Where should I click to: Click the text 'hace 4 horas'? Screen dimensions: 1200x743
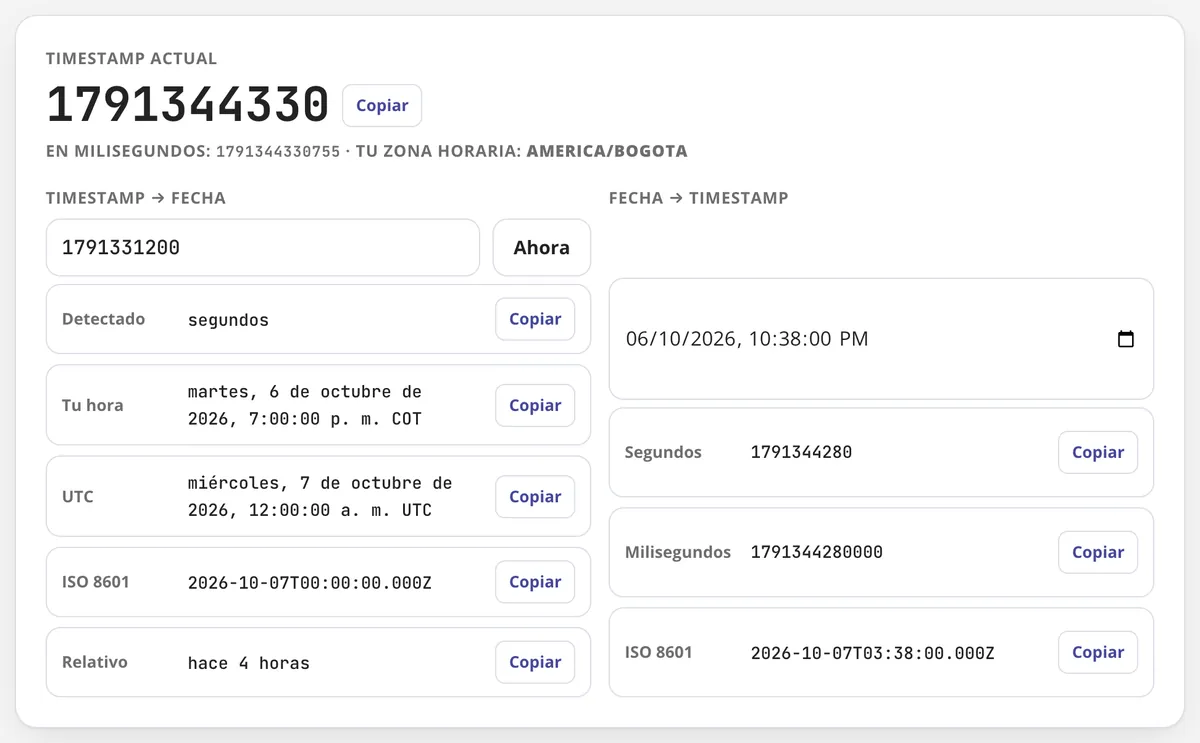(249, 663)
